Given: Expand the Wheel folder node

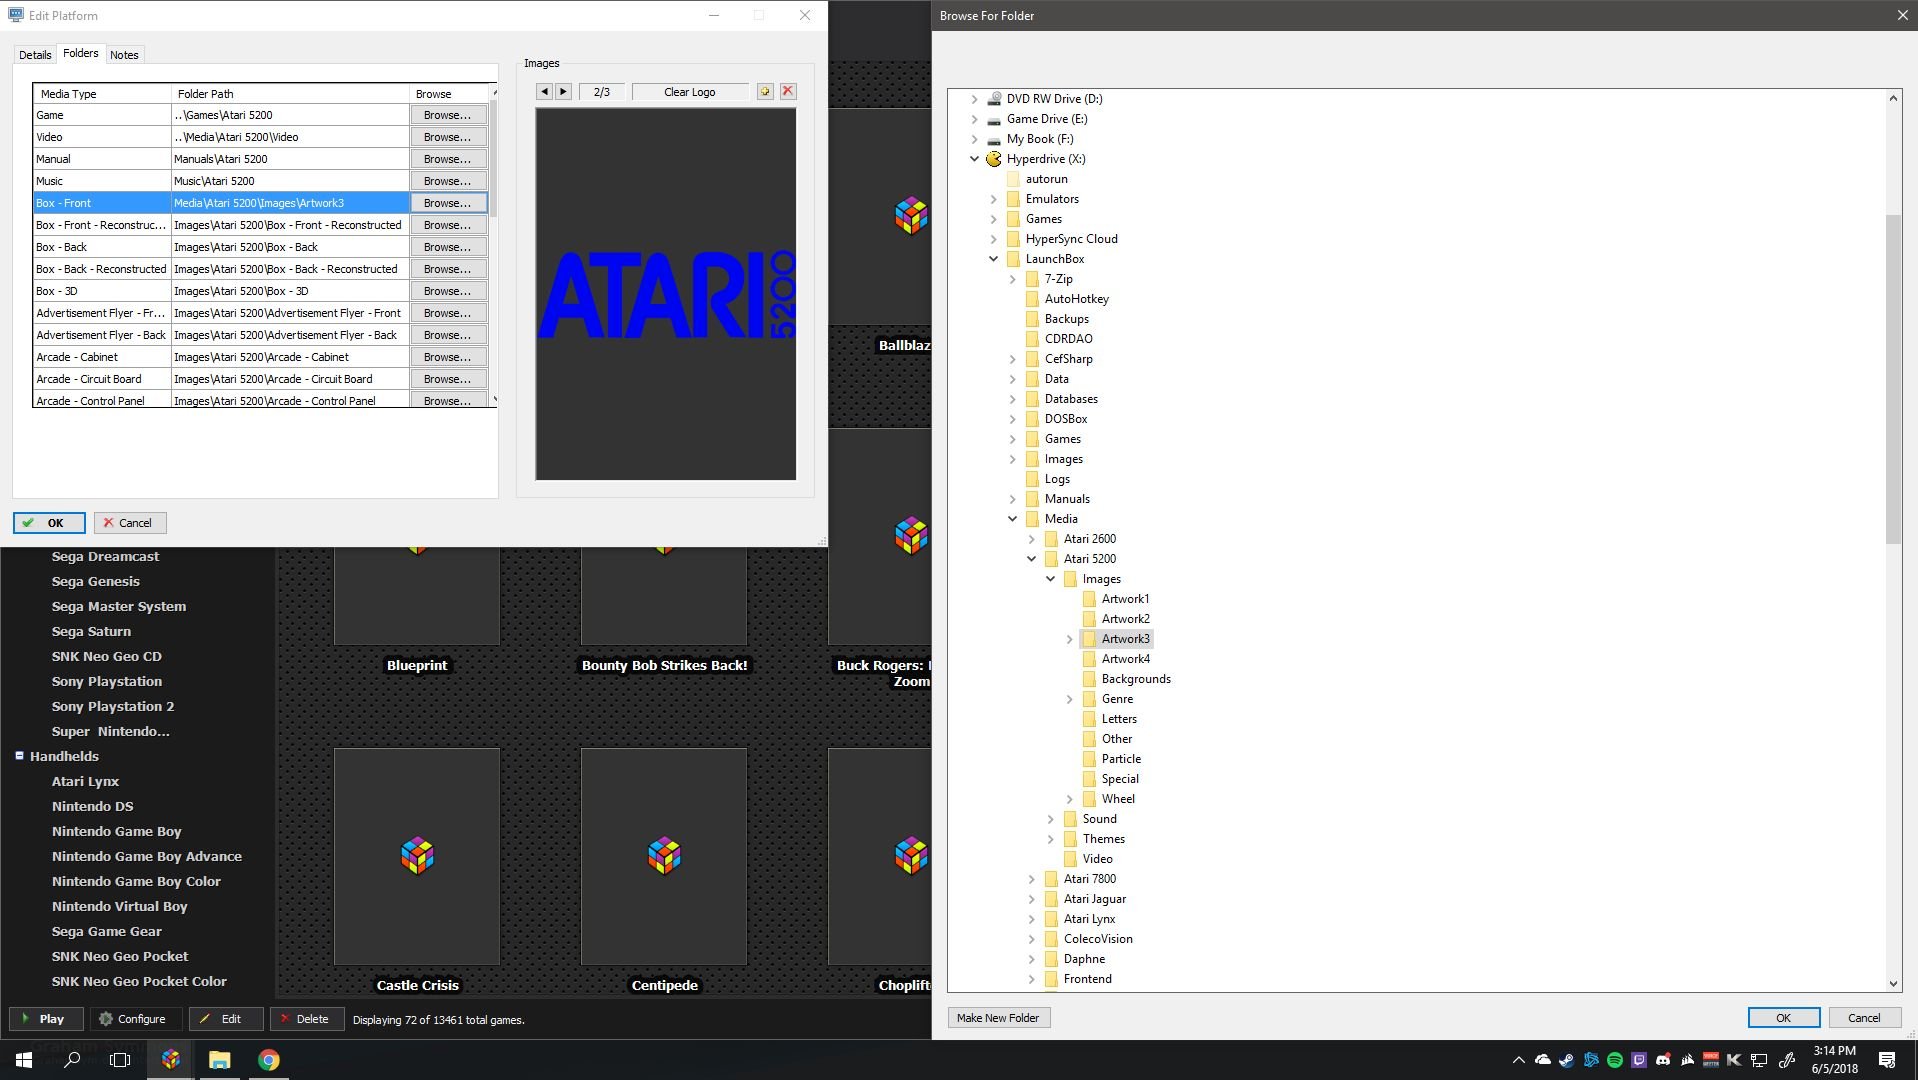Looking at the screenshot, I should tap(1069, 799).
